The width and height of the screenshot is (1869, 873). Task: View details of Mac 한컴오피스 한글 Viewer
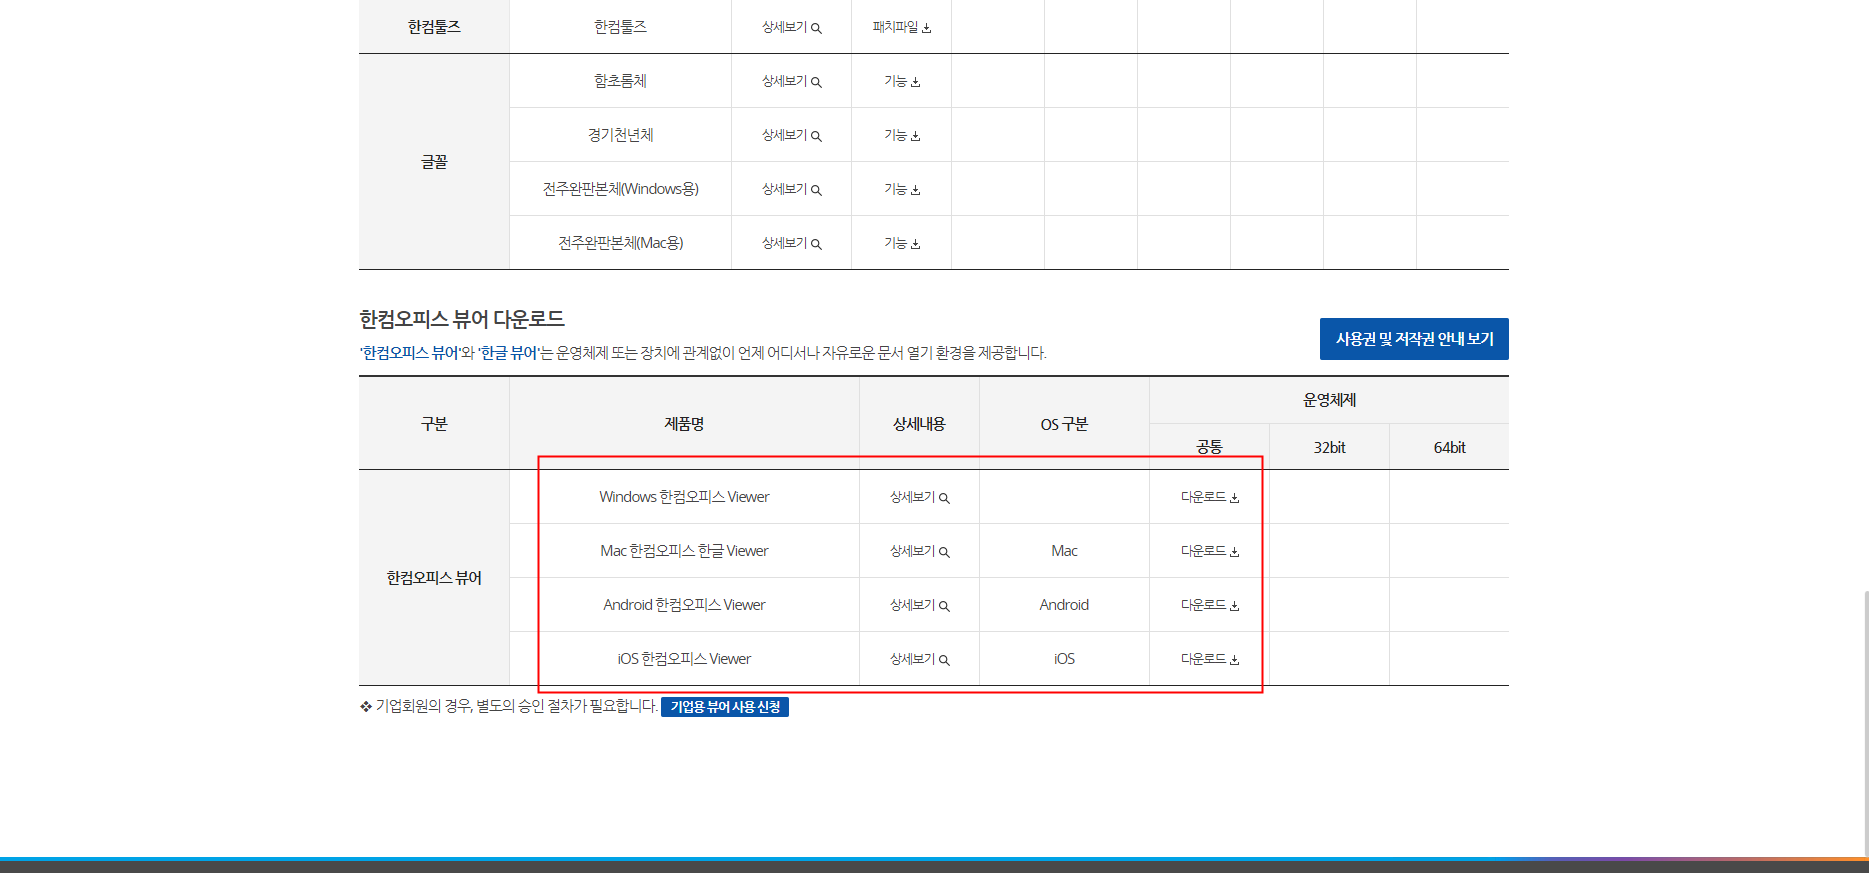pos(919,551)
